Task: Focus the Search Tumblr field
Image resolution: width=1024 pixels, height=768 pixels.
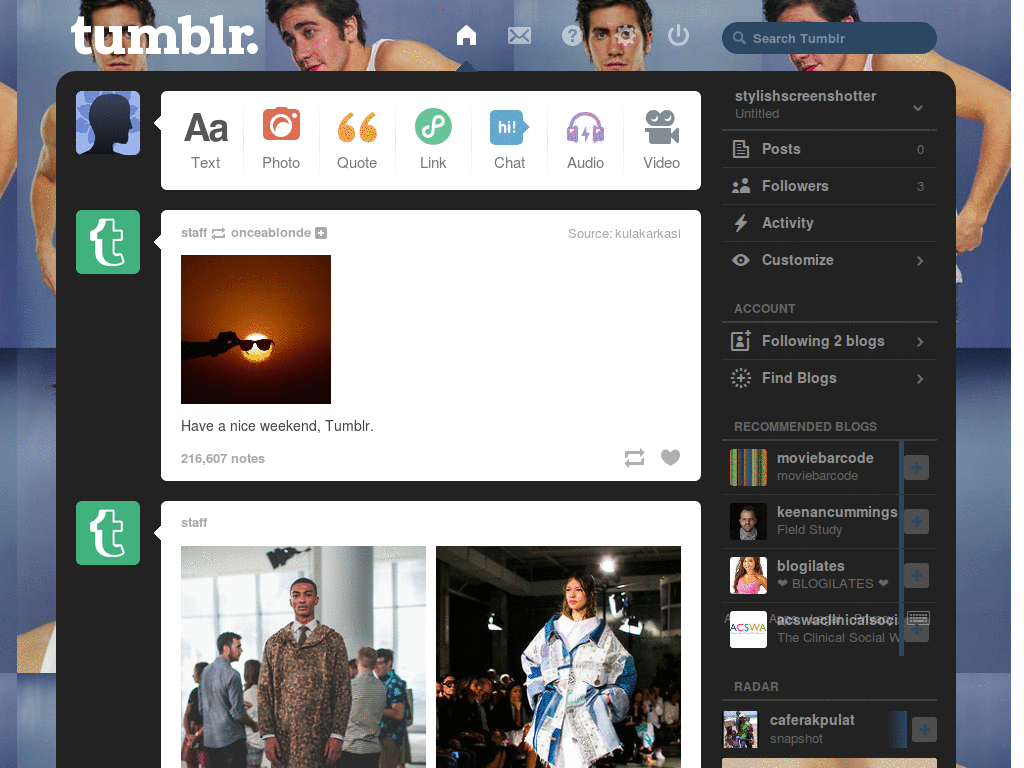Action: 829,38
